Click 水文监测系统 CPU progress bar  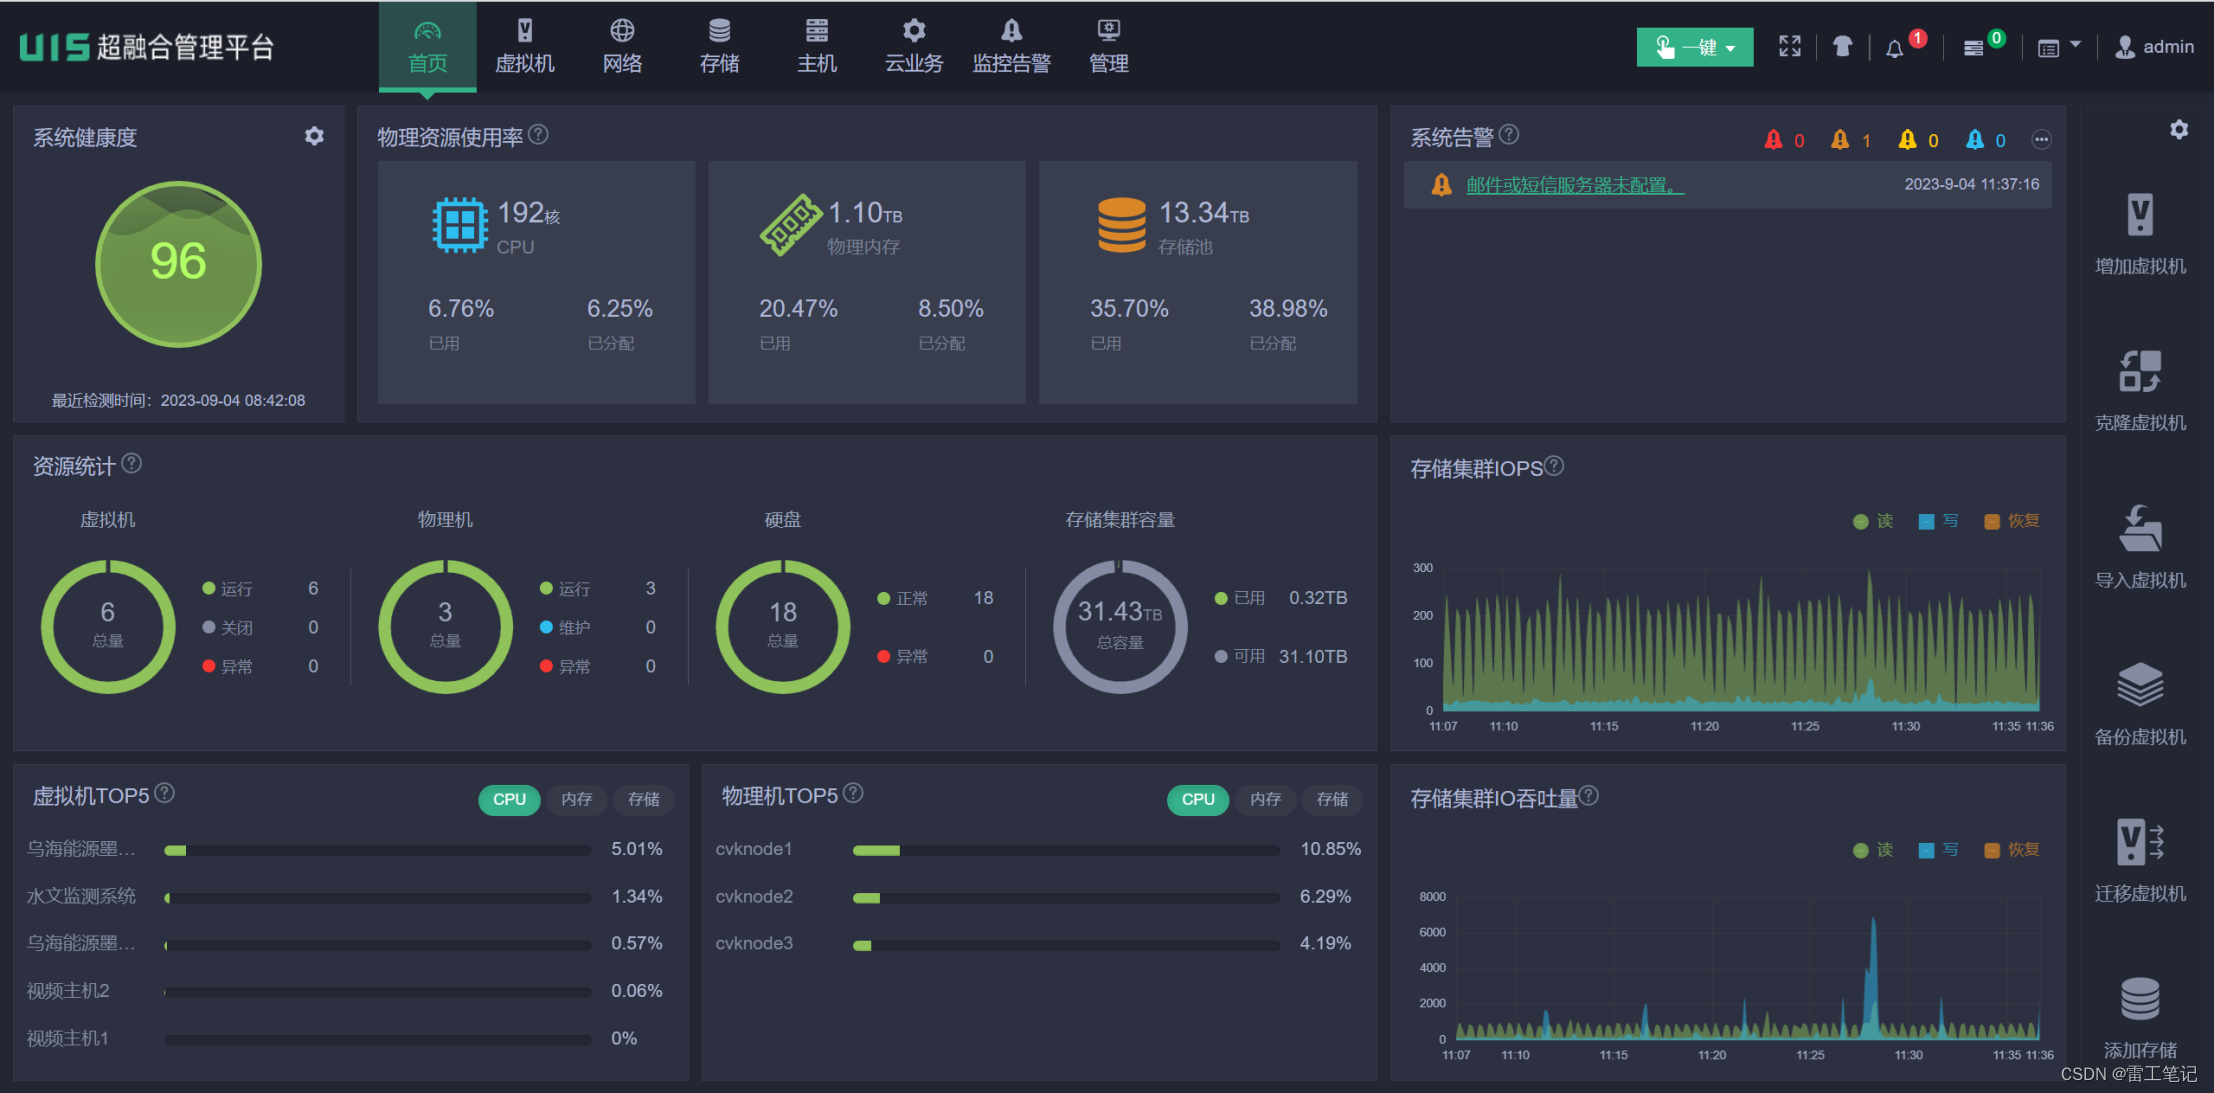pos(378,898)
